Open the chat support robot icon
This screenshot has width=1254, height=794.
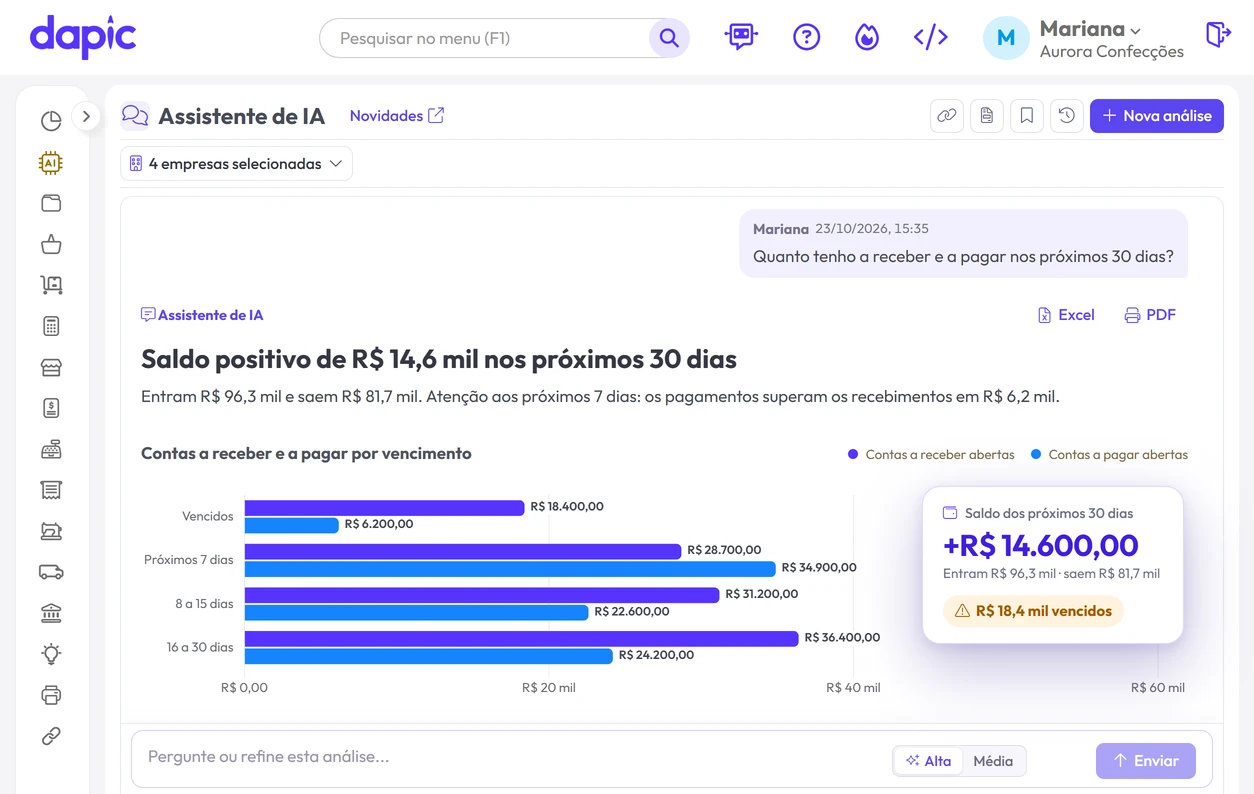click(x=741, y=37)
